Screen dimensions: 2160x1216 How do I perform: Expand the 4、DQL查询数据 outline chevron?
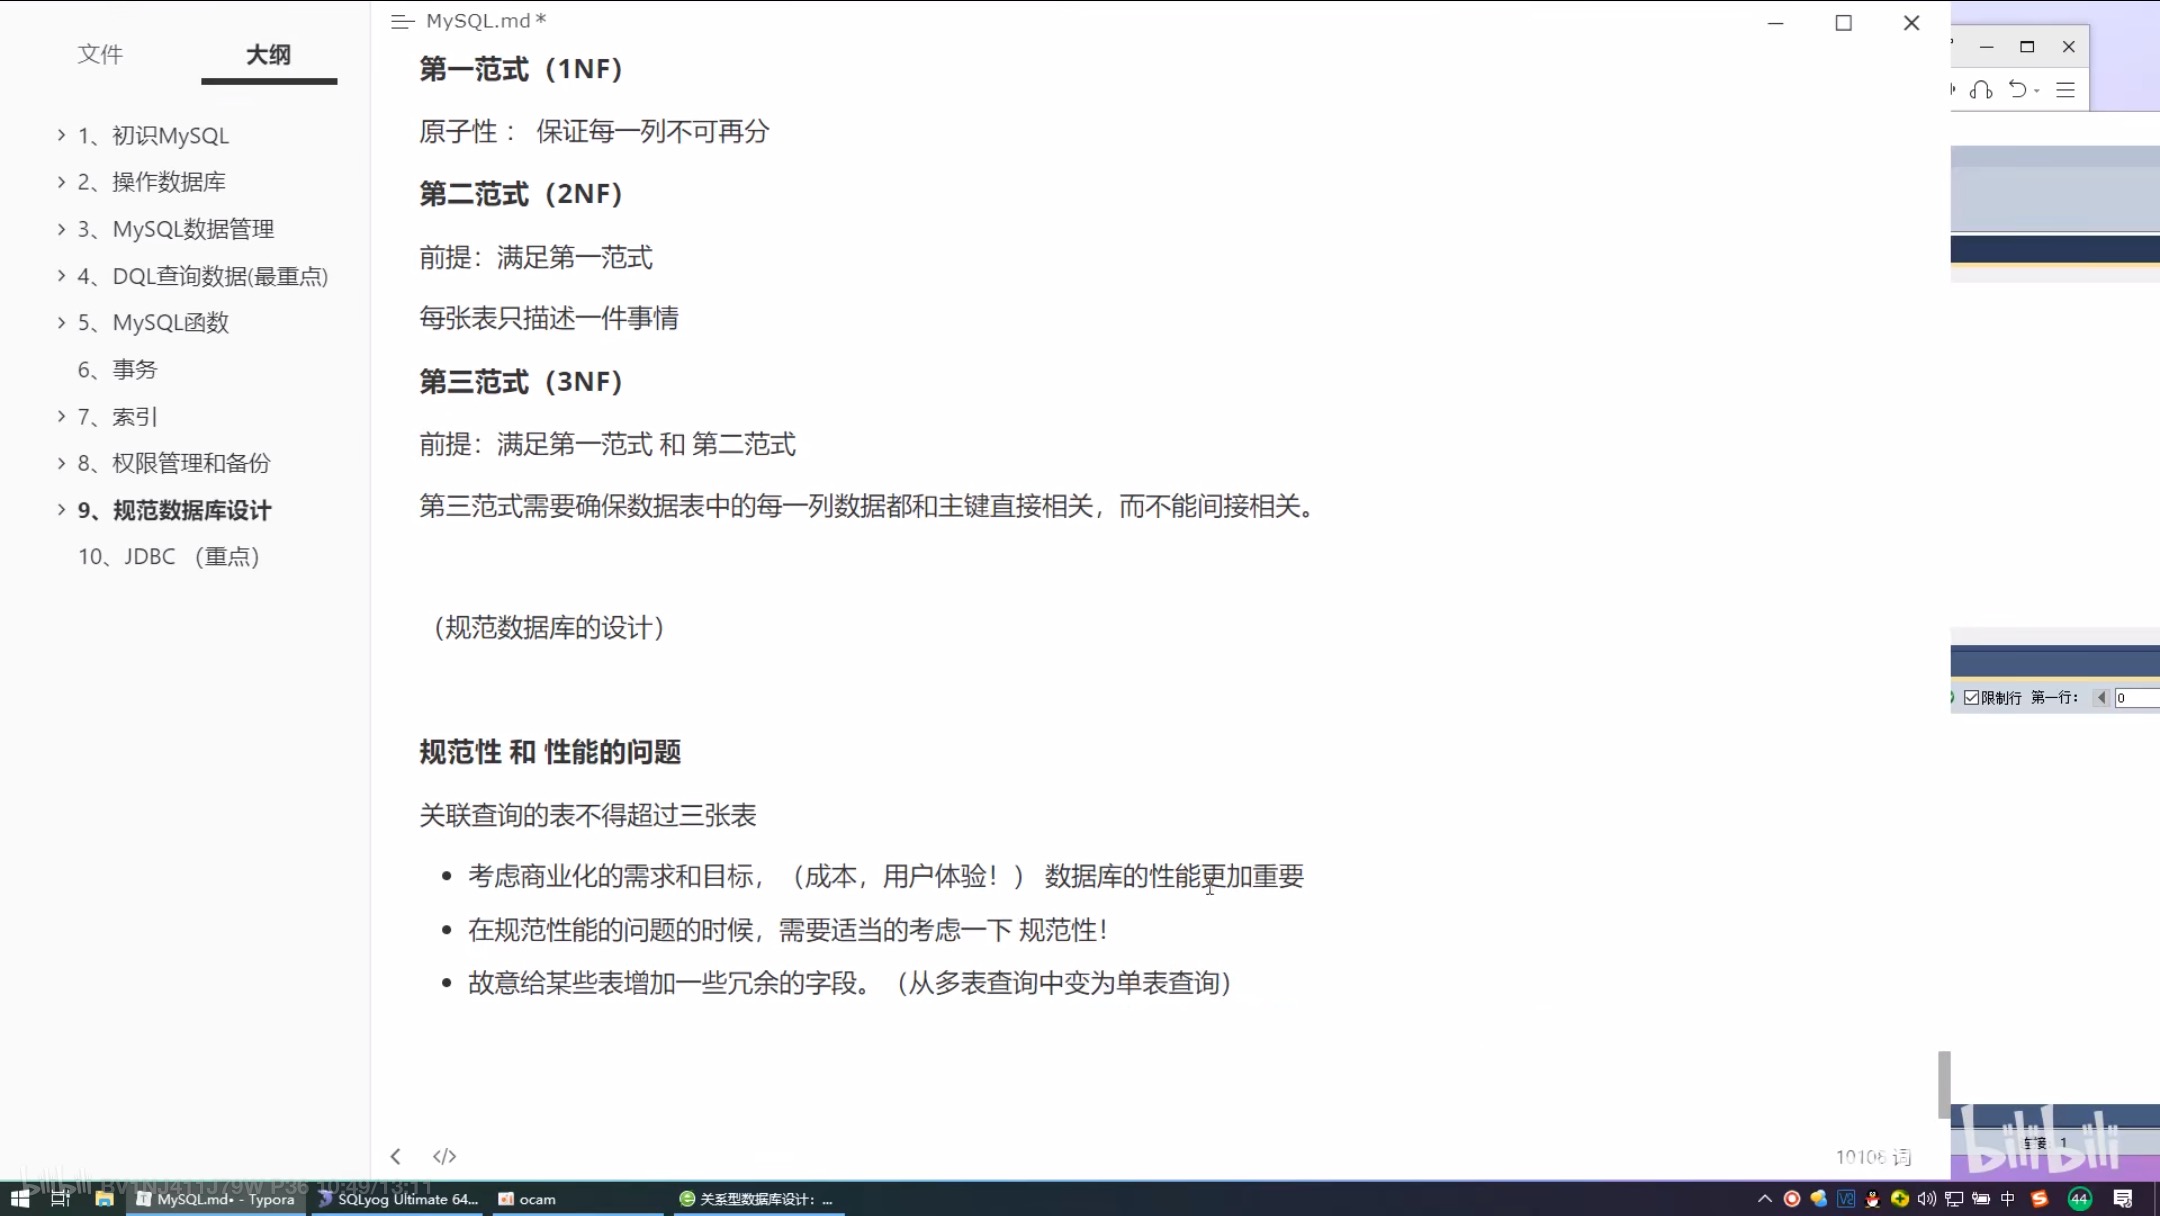point(61,276)
